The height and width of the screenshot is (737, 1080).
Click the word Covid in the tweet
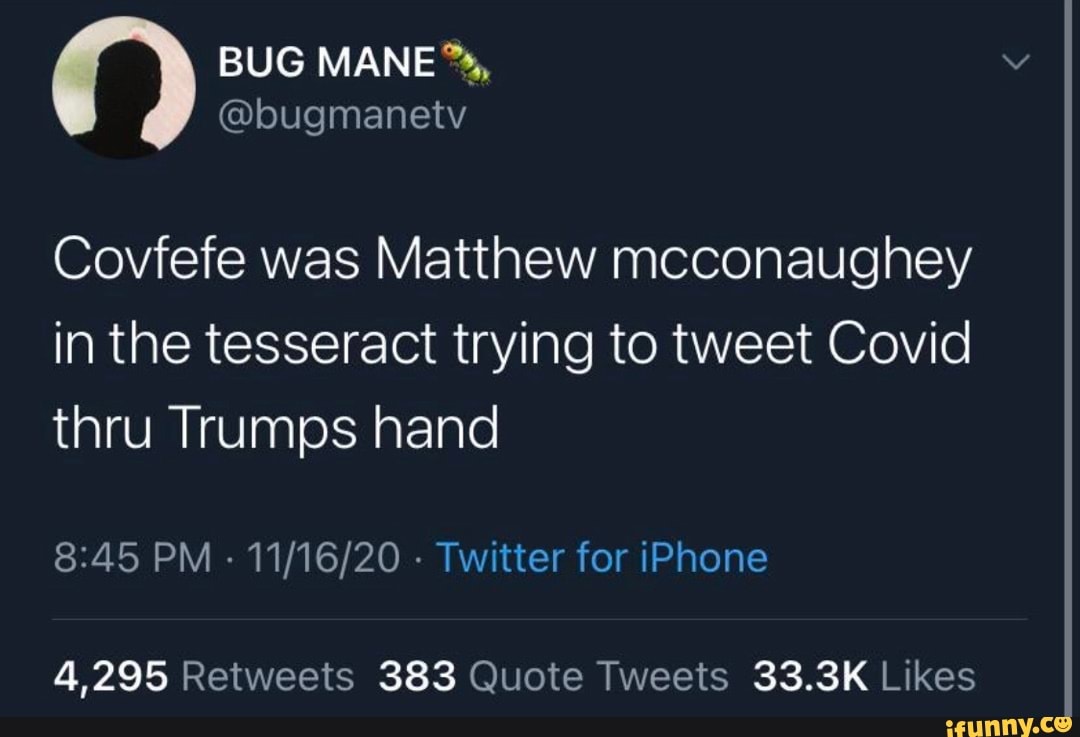(900, 342)
